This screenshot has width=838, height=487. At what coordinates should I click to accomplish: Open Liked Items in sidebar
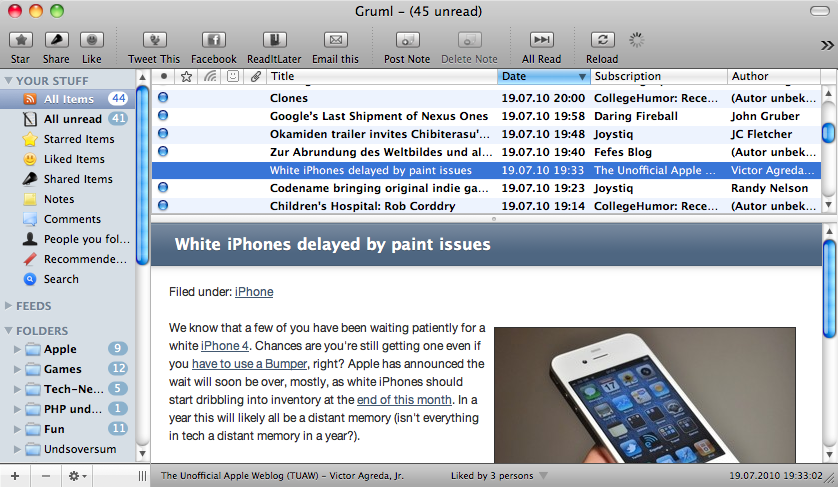[67, 159]
